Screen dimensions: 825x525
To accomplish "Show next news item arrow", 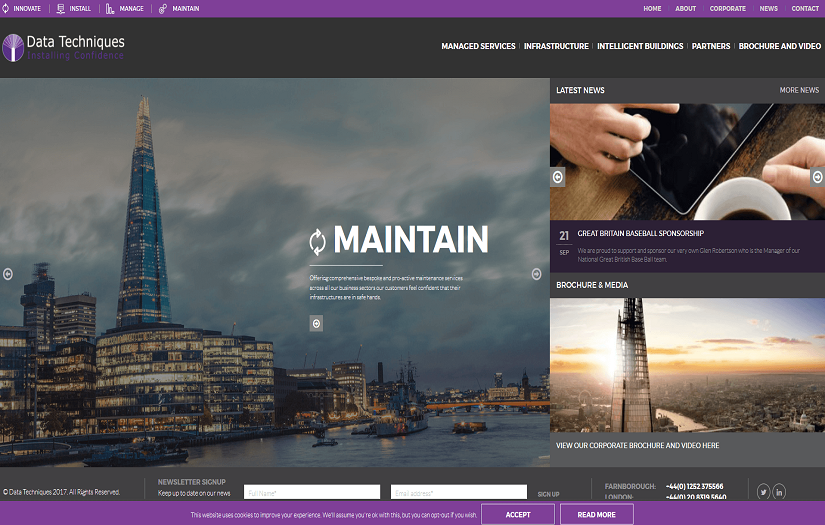I will tap(818, 177).
